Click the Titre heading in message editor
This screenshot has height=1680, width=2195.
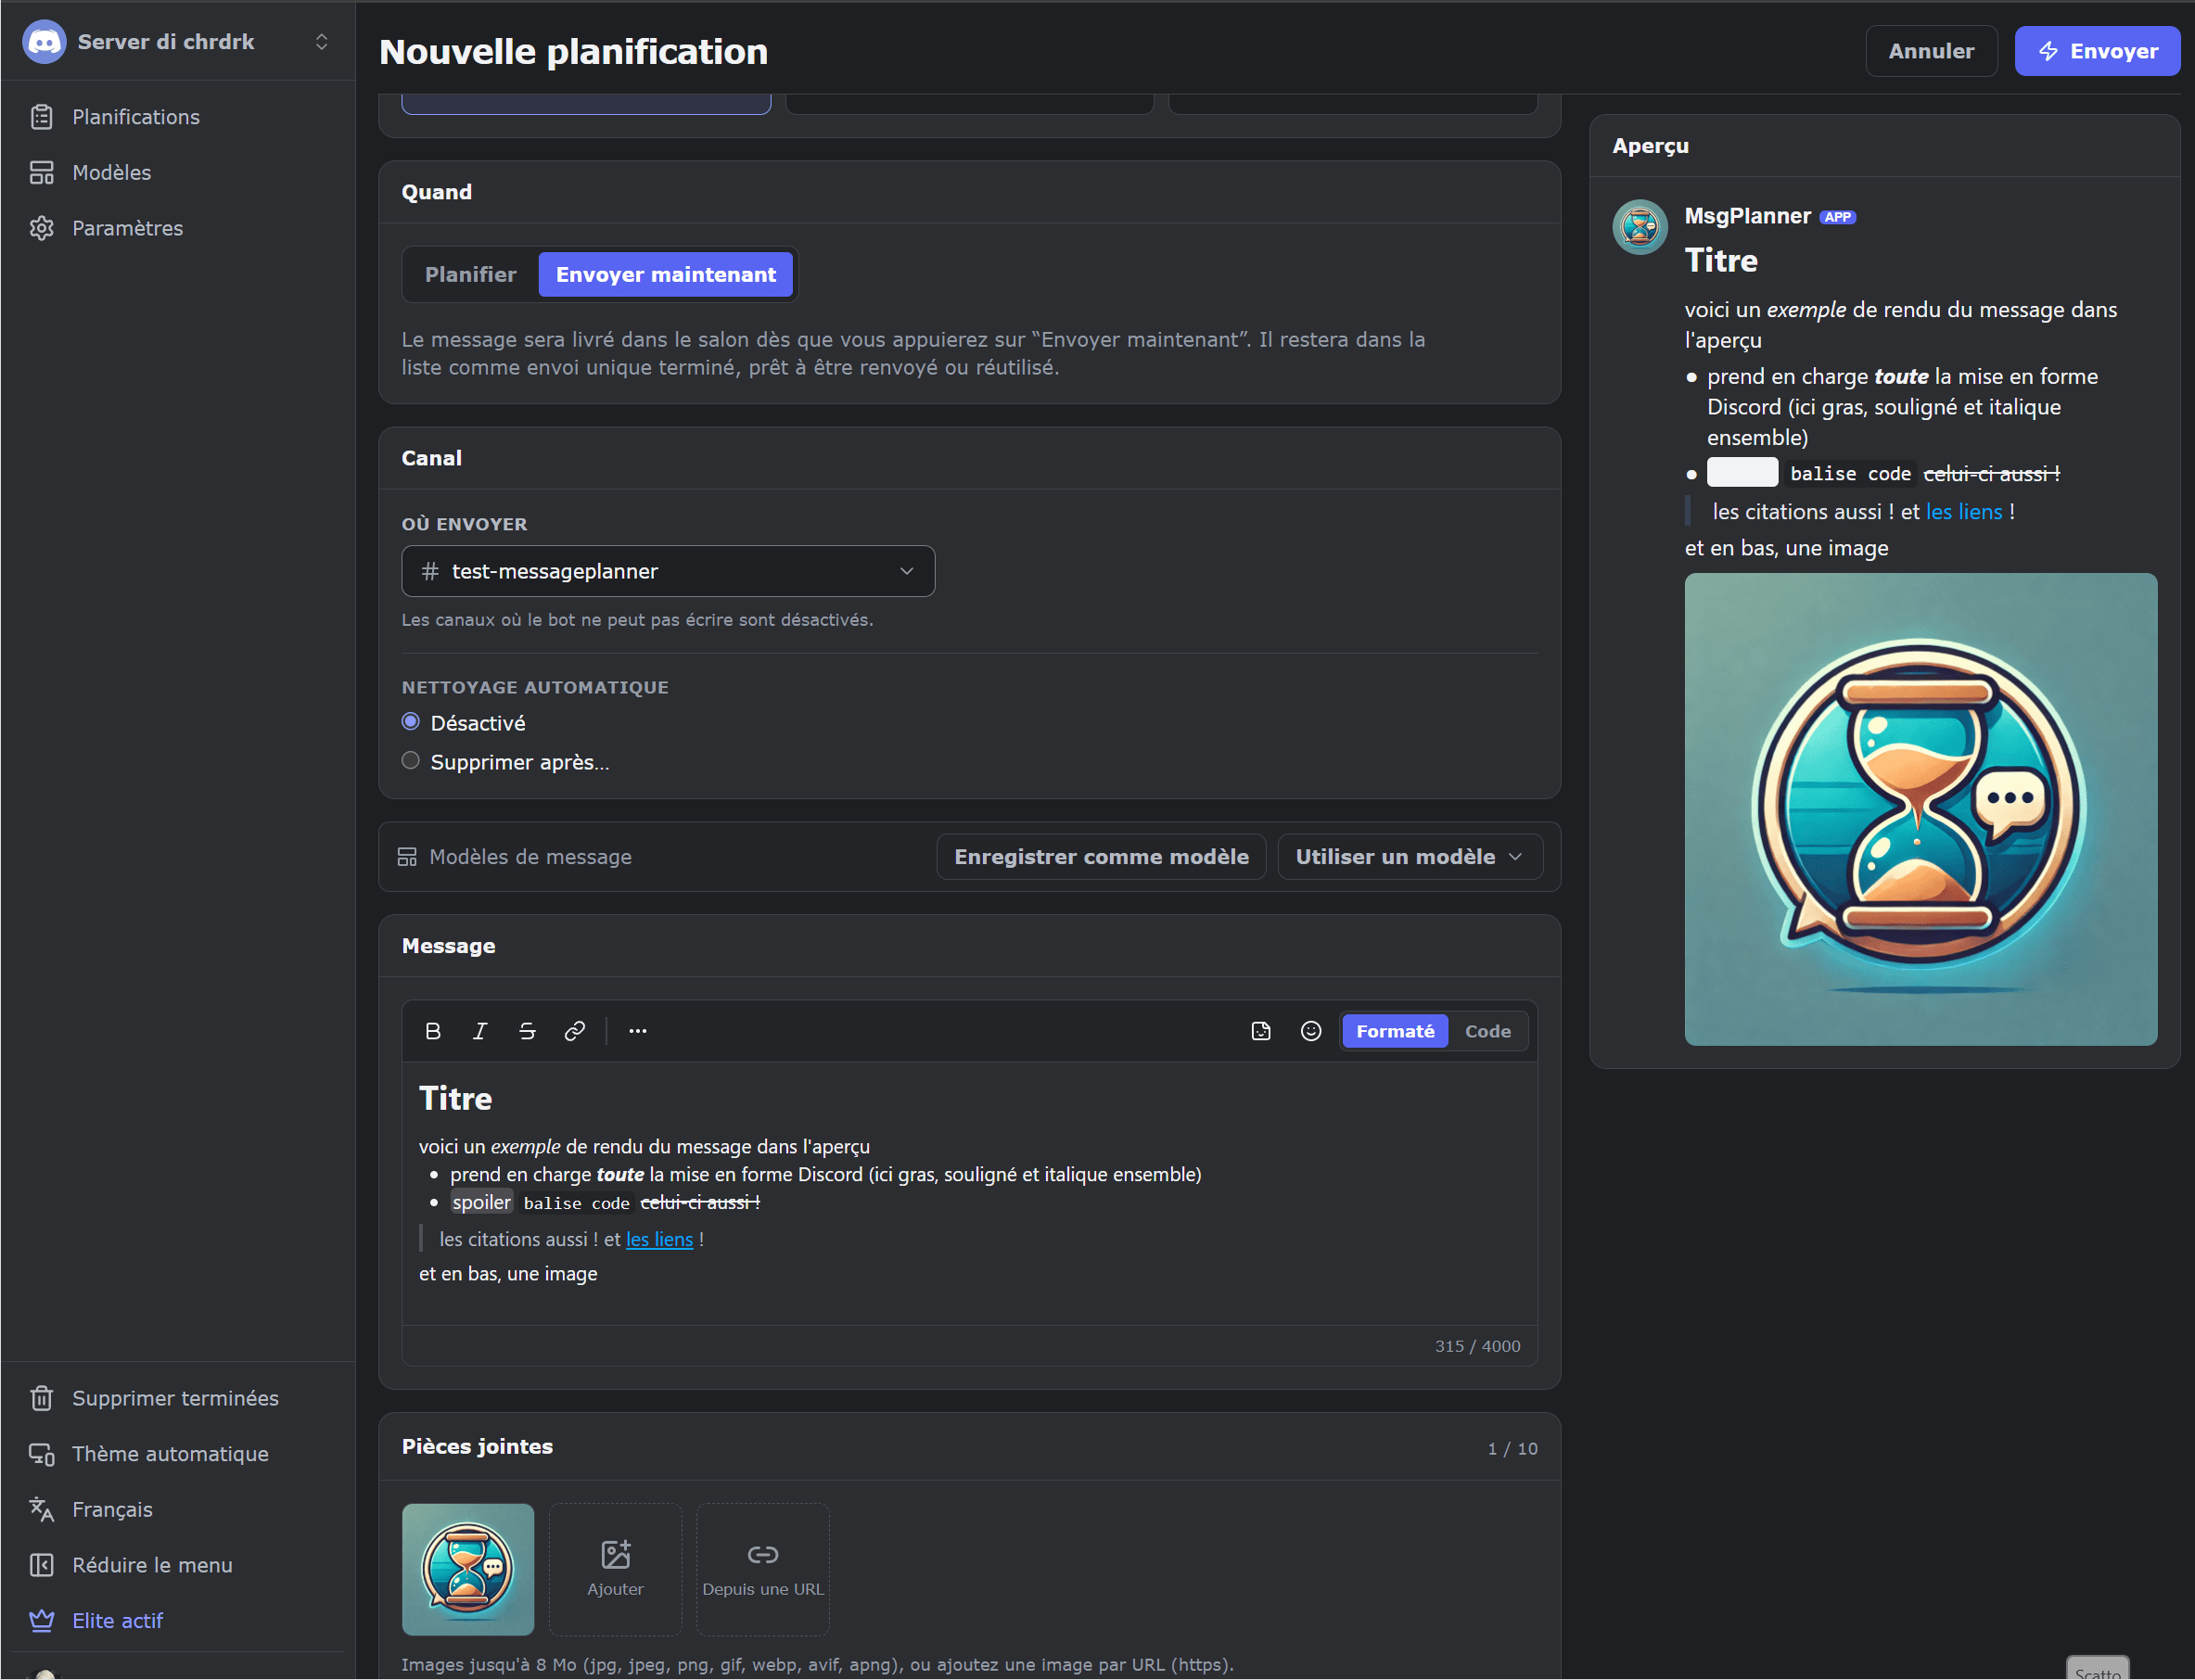click(455, 1099)
